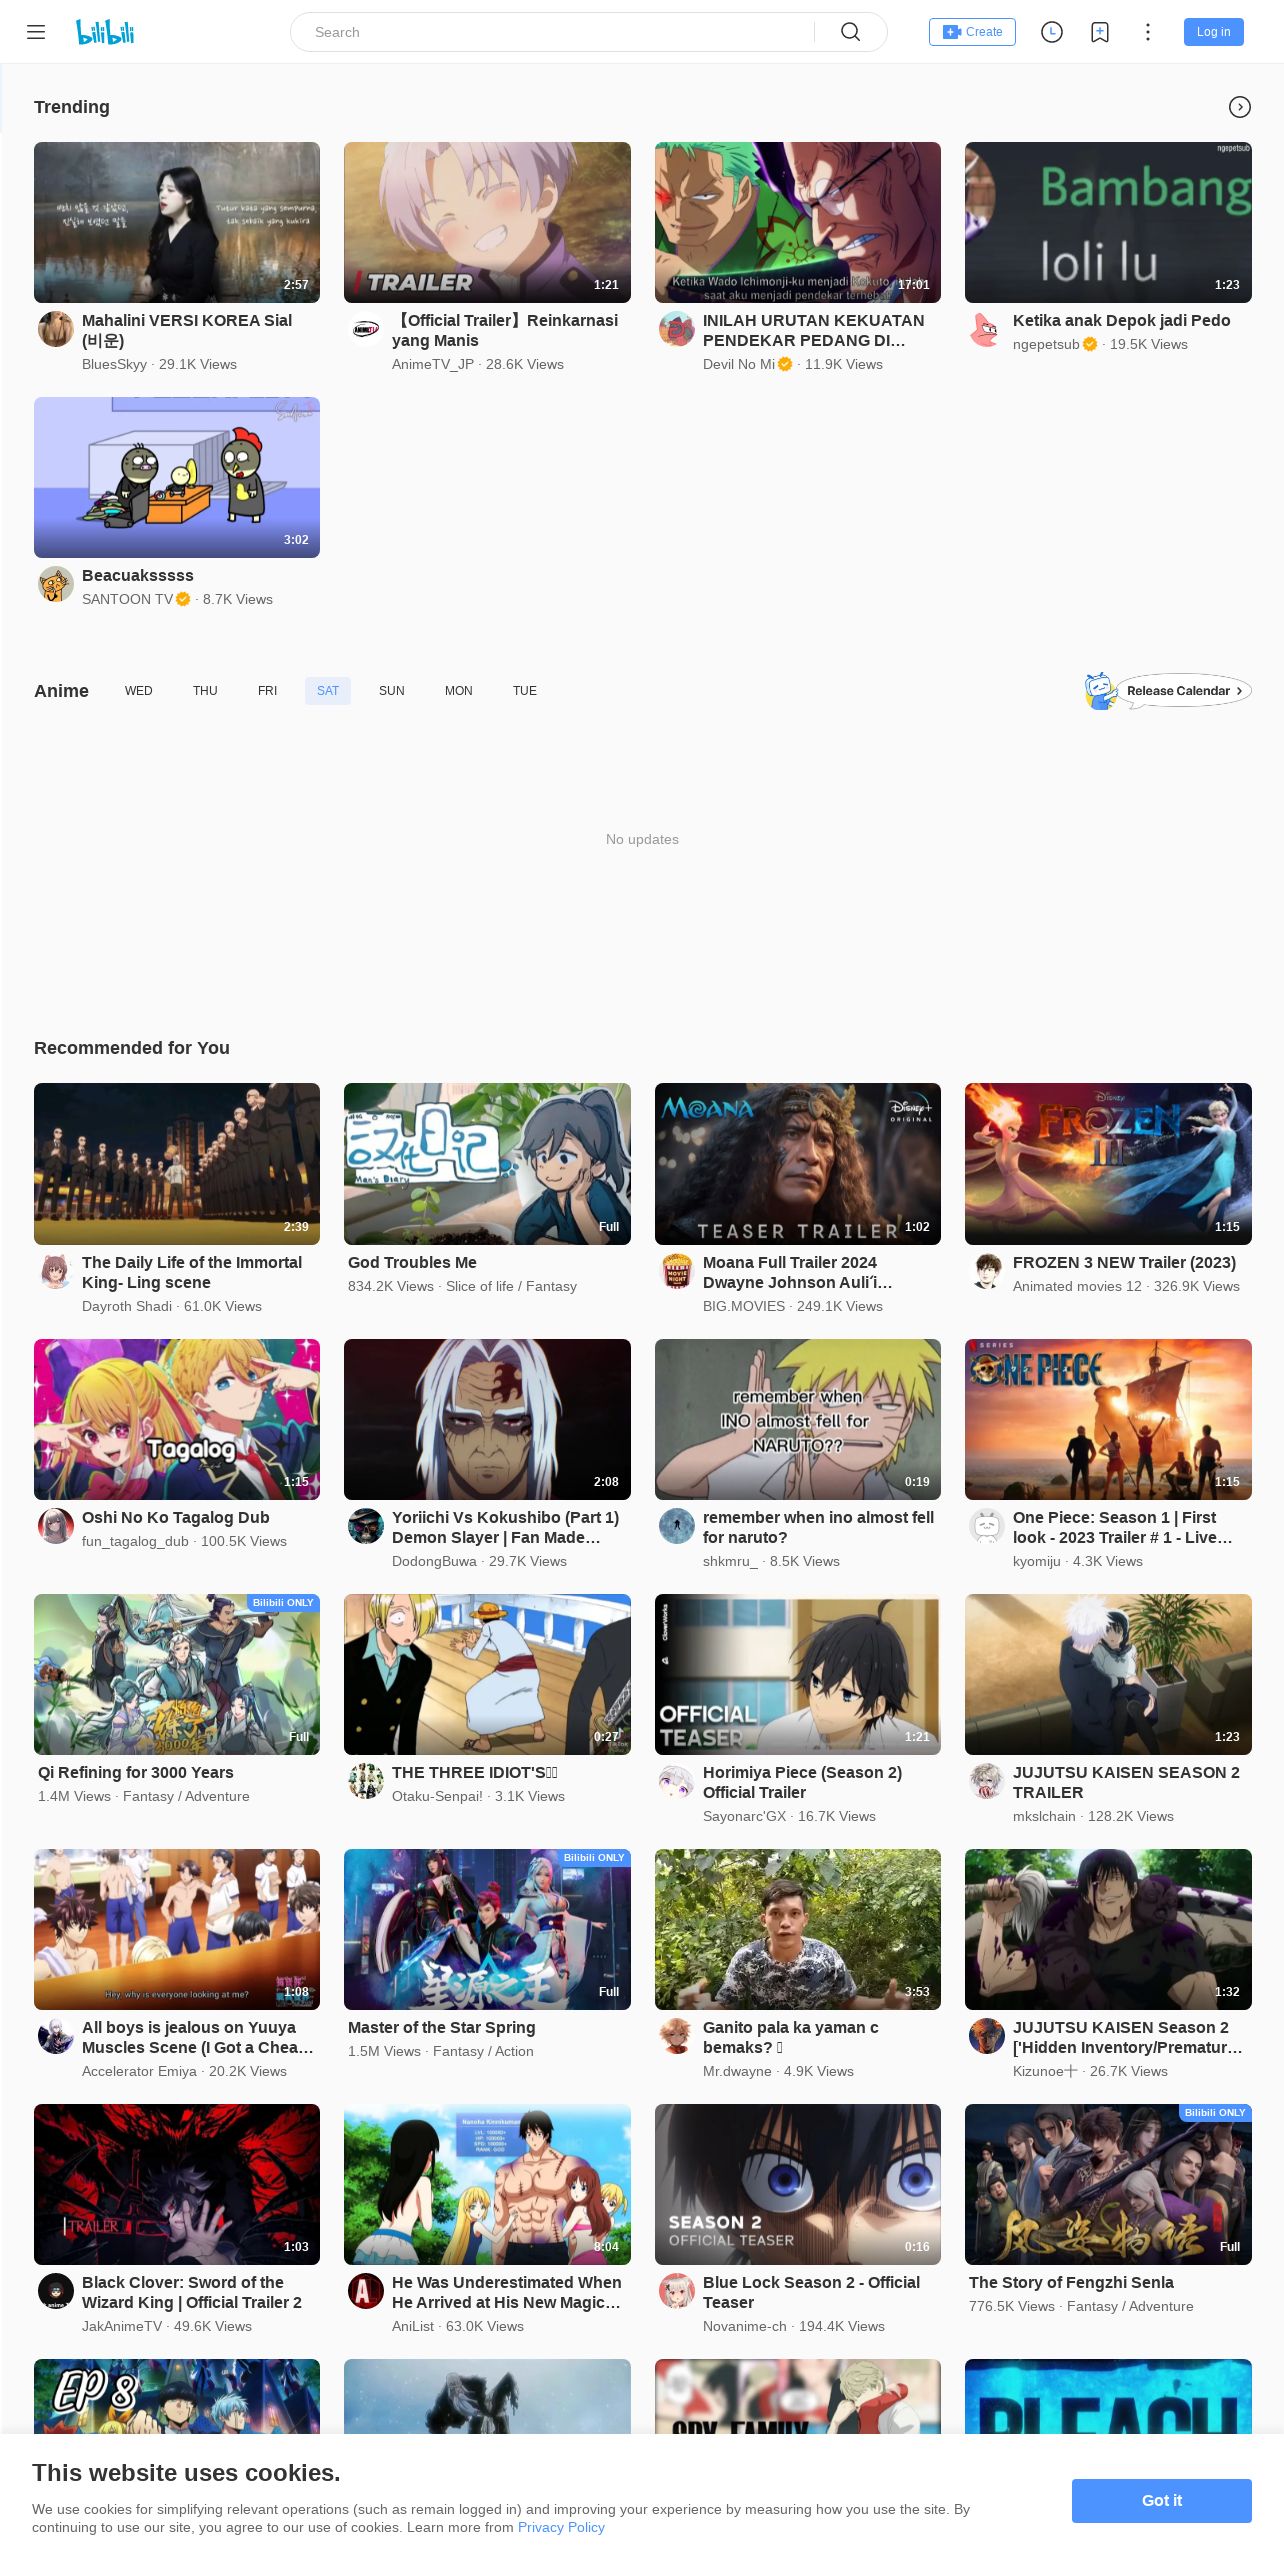Select the FRI anime day tab
This screenshot has height=2568, width=1284.
point(267,691)
